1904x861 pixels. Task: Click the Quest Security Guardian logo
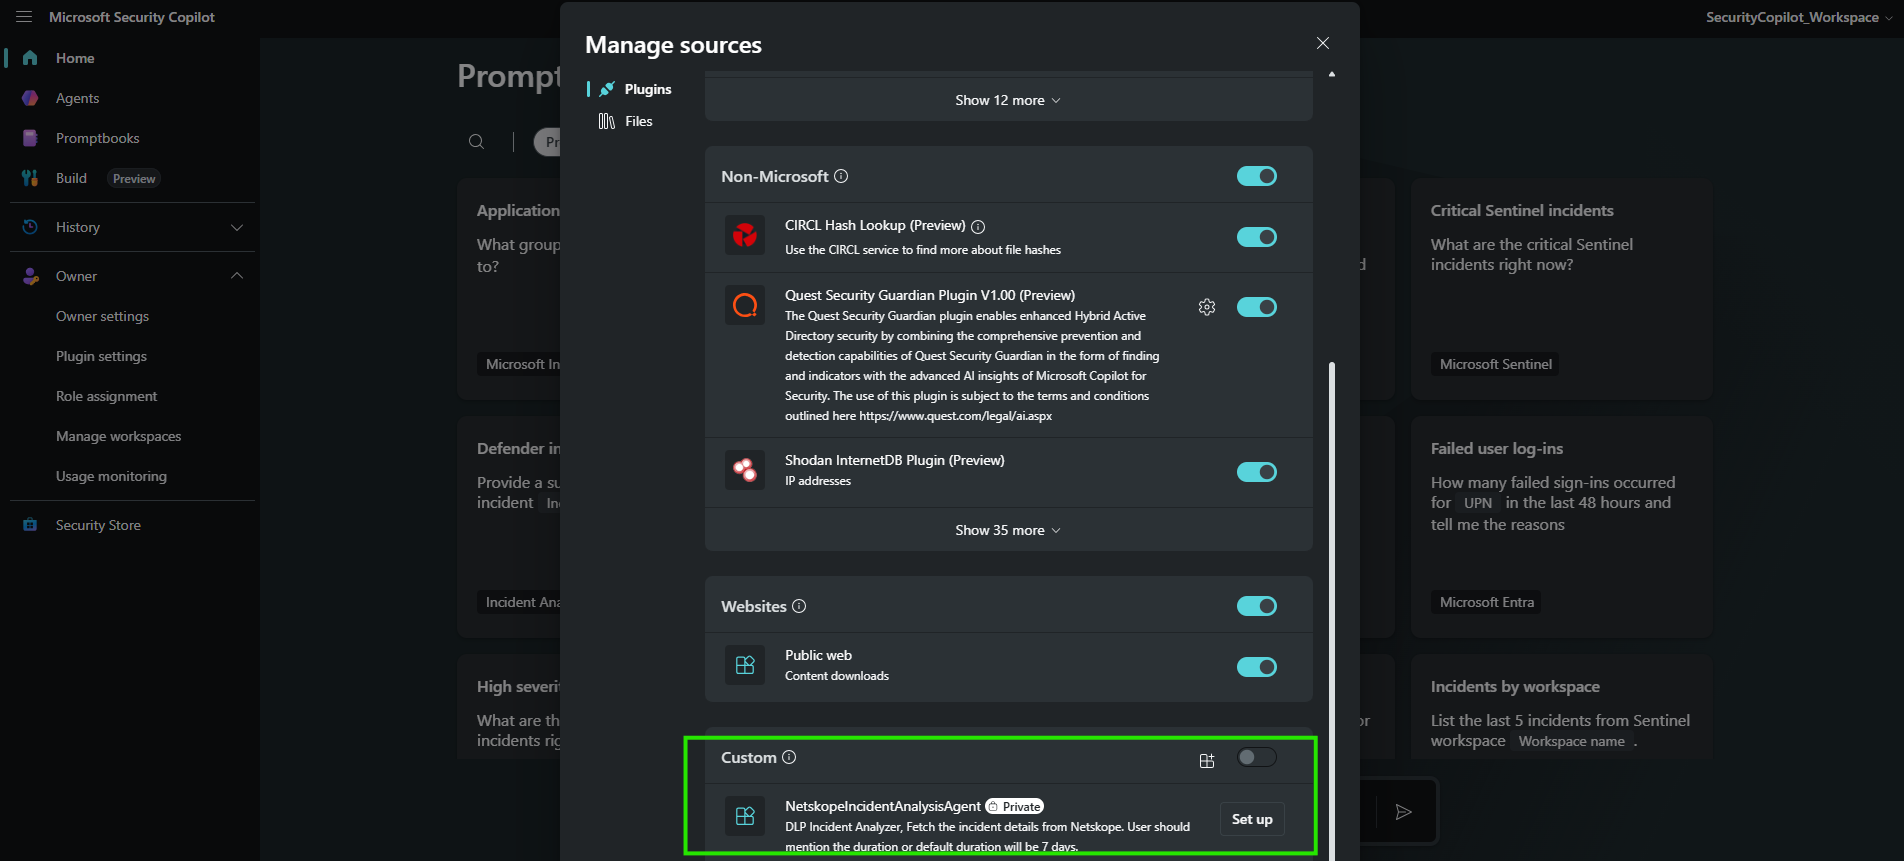point(745,305)
